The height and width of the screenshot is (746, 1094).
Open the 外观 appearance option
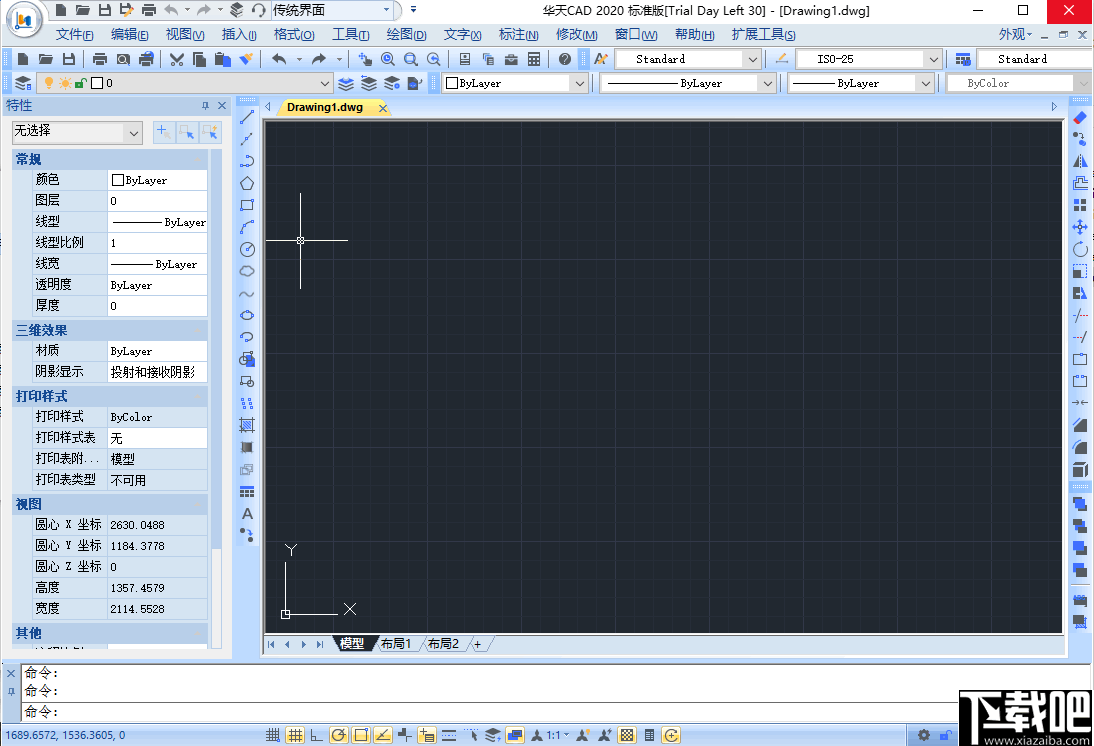point(1015,34)
